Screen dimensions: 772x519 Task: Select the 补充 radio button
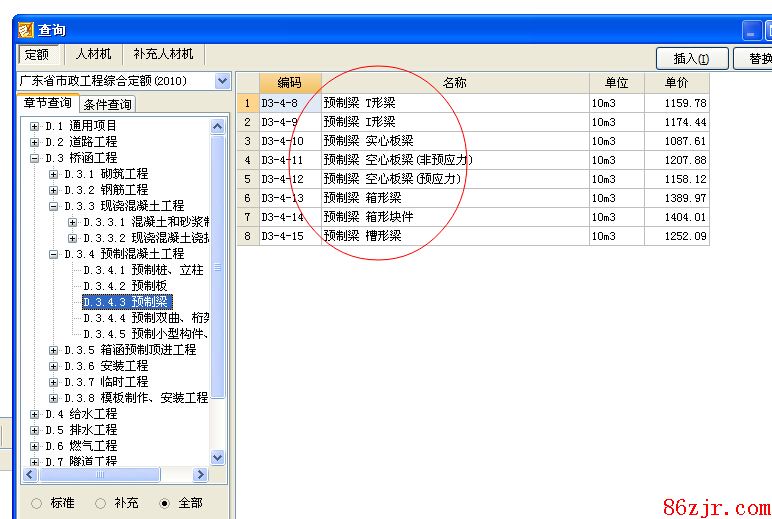[101, 503]
